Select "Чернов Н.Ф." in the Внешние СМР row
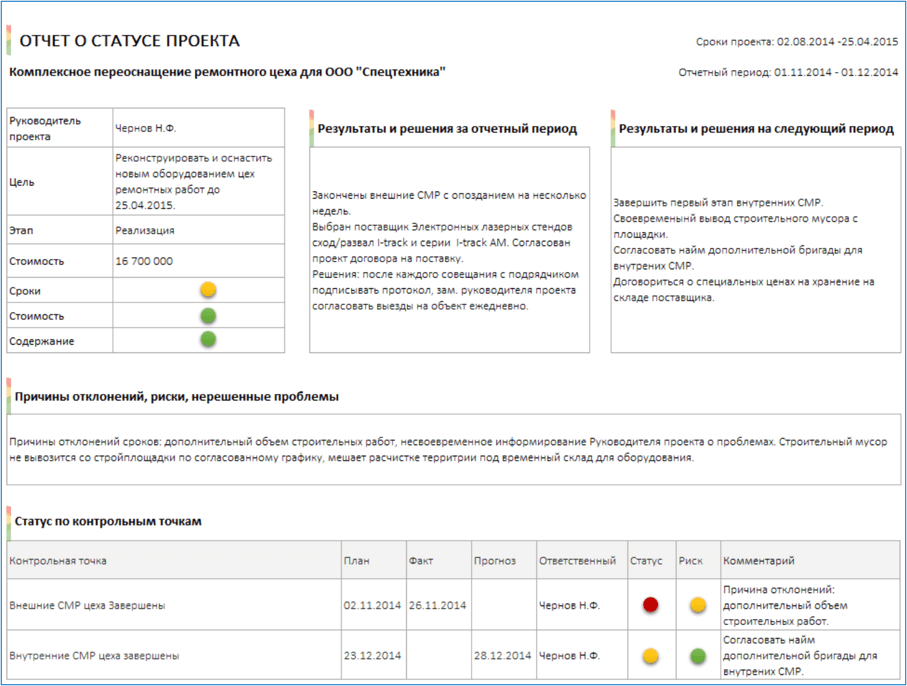This screenshot has width=907, height=686. (x=570, y=606)
